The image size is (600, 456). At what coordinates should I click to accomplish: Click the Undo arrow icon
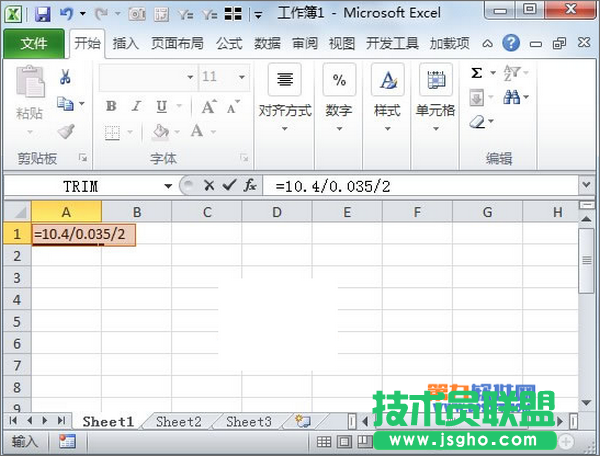coord(67,14)
